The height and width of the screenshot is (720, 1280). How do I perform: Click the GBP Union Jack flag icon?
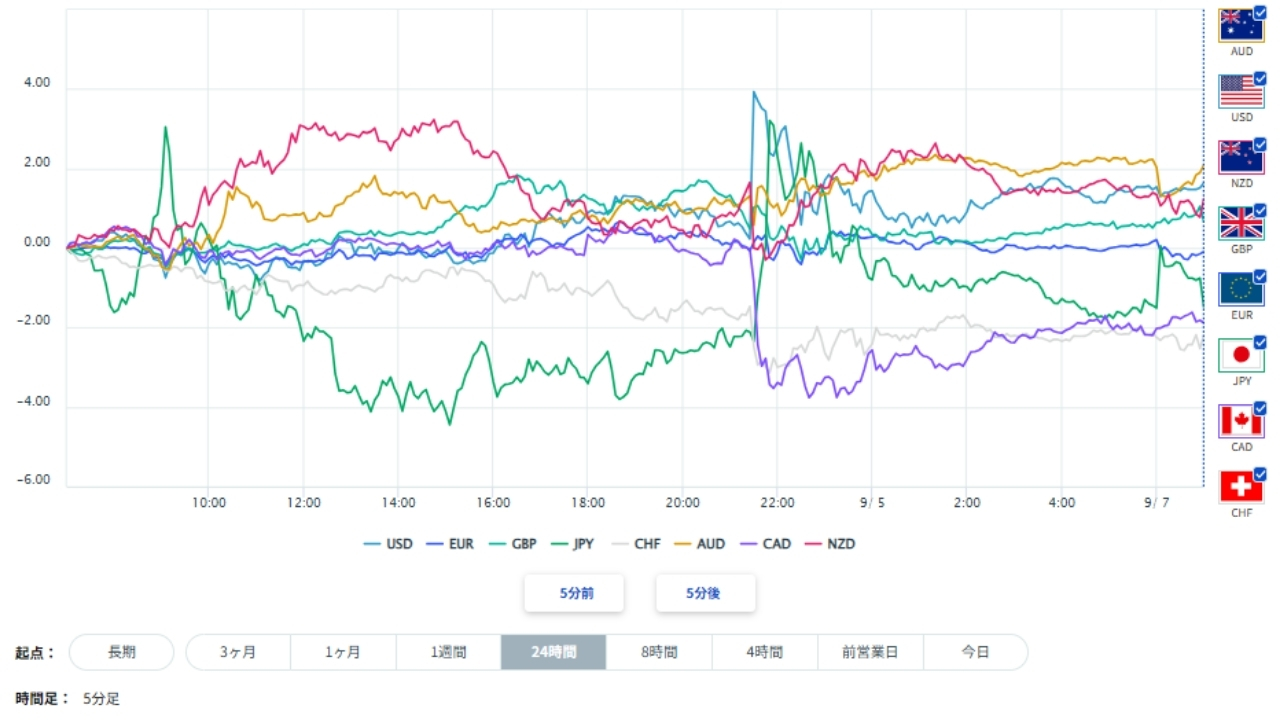coord(1241,223)
